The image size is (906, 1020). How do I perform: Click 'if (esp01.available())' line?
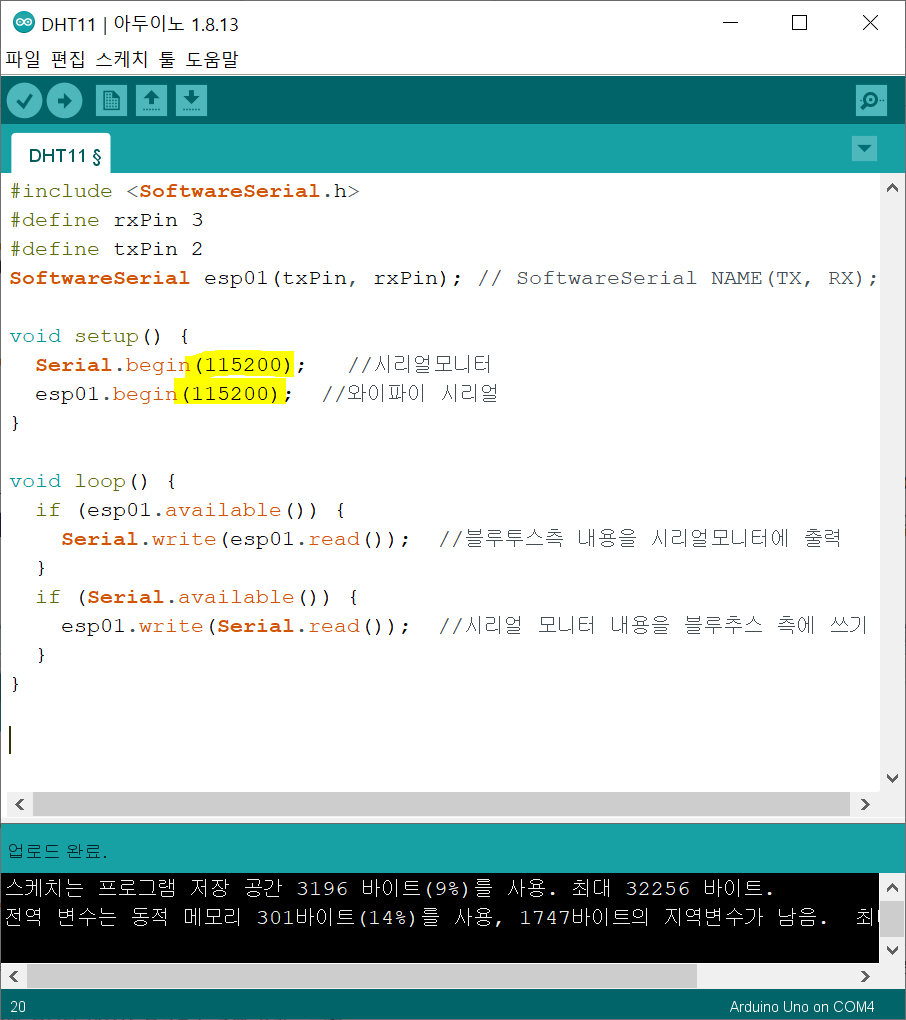point(191,510)
